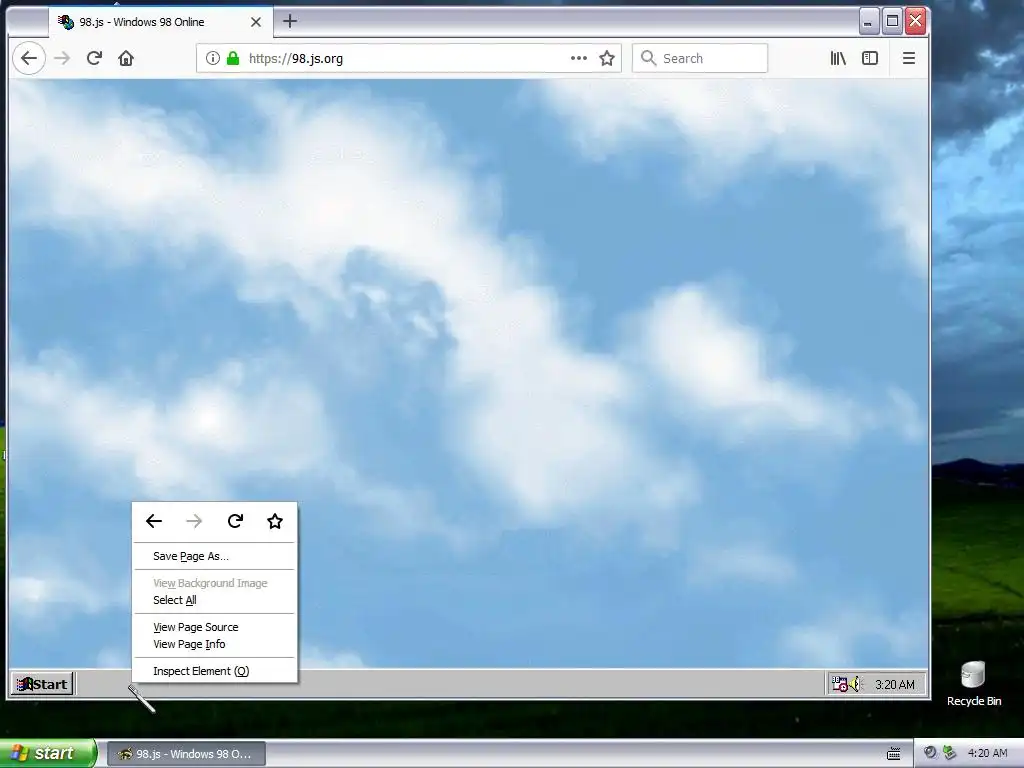Choose Select All from context menu
Screen dimensions: 1024x768
coord(214,600)
